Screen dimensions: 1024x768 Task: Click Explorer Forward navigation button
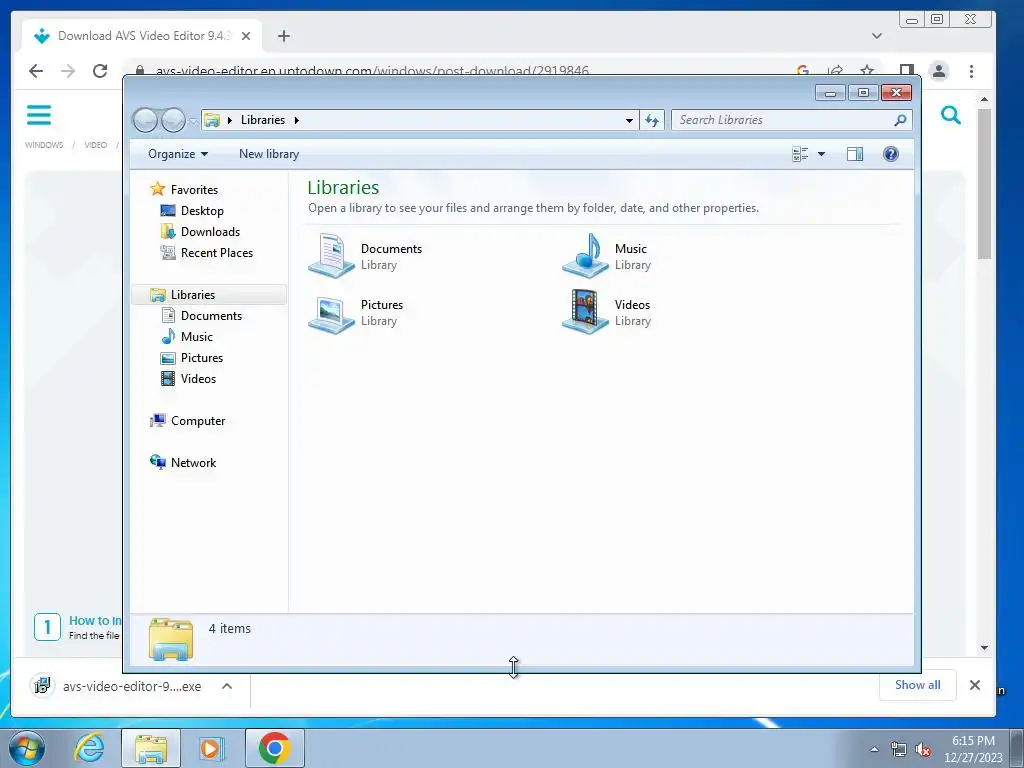click(173, 120)
